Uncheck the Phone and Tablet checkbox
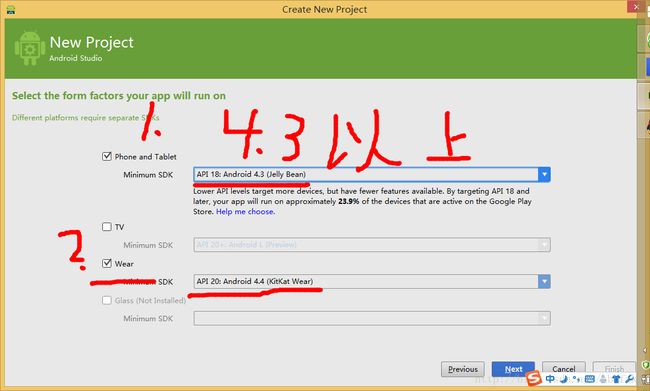The image size is (650, 391). pos(107,156)
